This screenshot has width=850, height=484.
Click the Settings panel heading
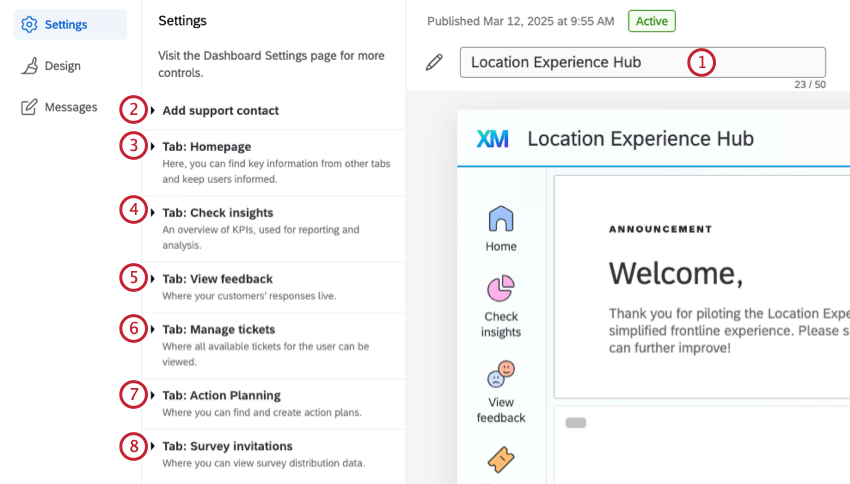click(x=182, y=21)
